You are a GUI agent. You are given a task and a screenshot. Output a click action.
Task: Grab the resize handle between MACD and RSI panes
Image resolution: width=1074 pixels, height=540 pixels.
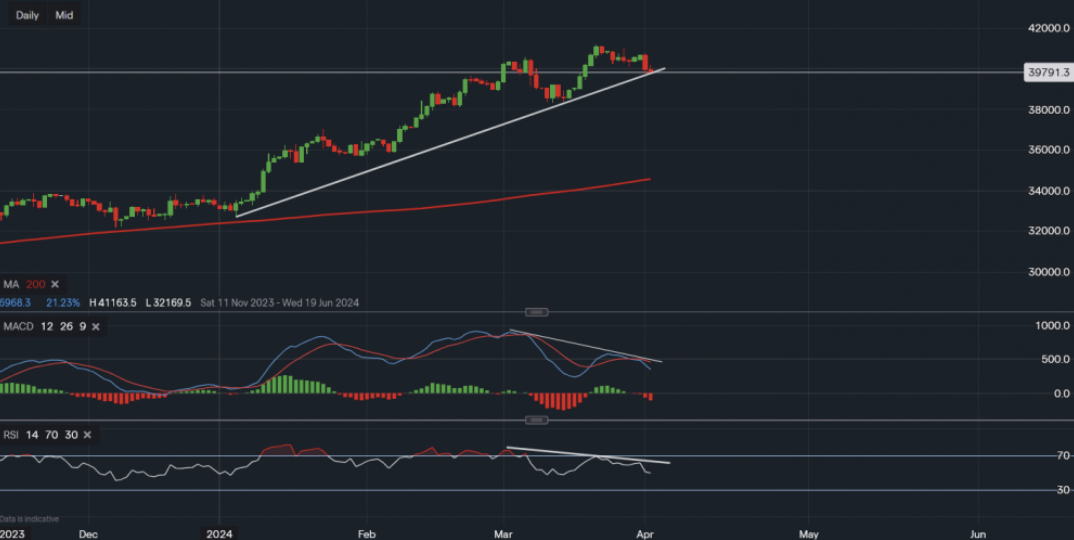point(537,420)
